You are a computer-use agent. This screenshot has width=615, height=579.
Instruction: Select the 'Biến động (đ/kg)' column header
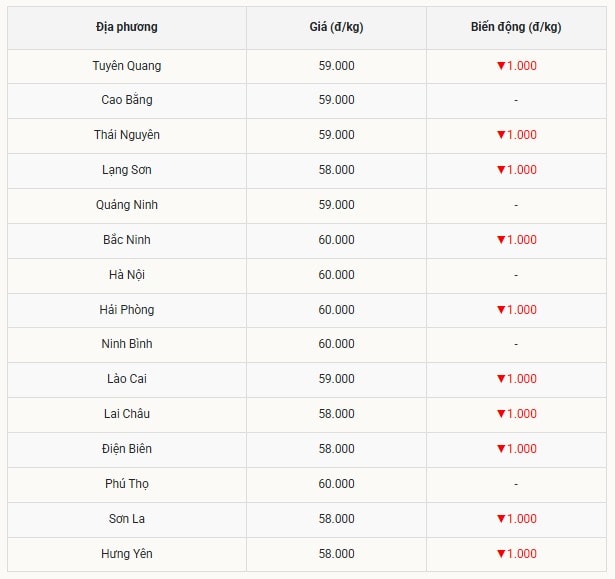515,27
